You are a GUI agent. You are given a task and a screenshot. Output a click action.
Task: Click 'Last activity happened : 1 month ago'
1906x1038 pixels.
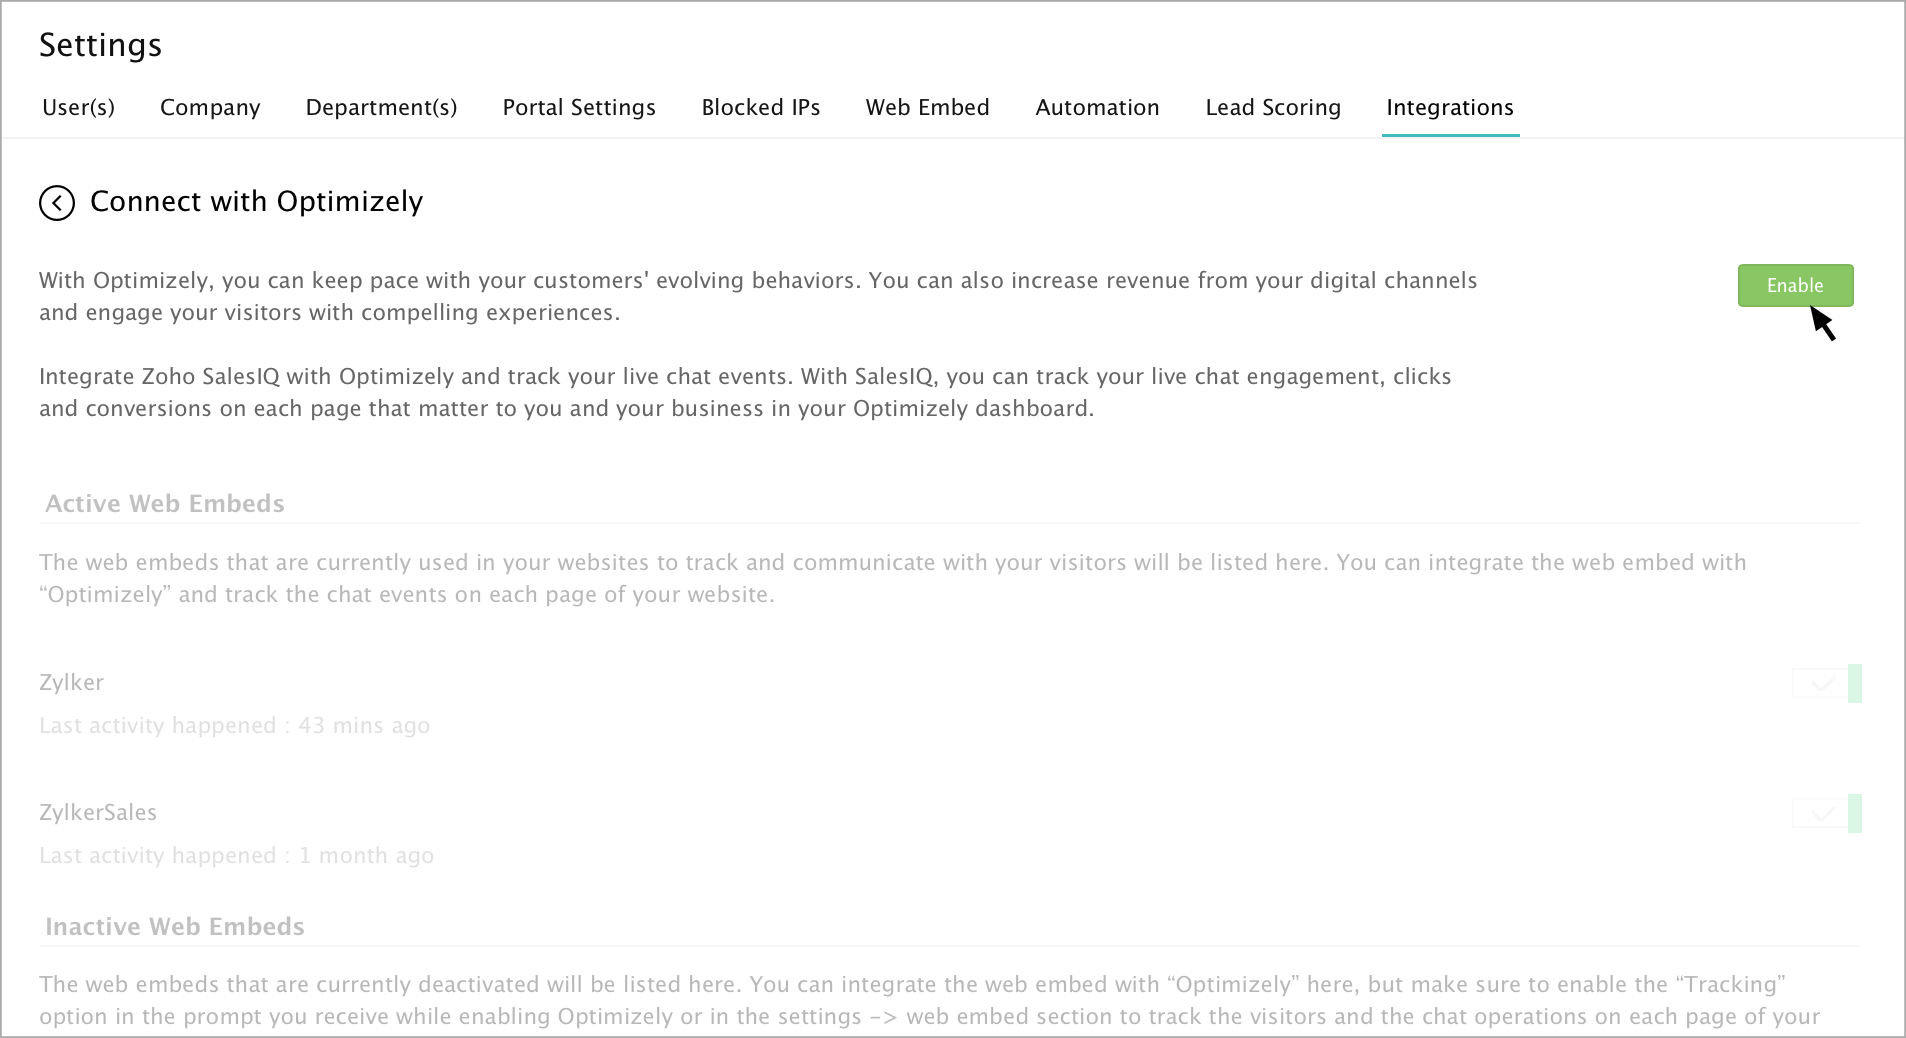coord(237,855)
